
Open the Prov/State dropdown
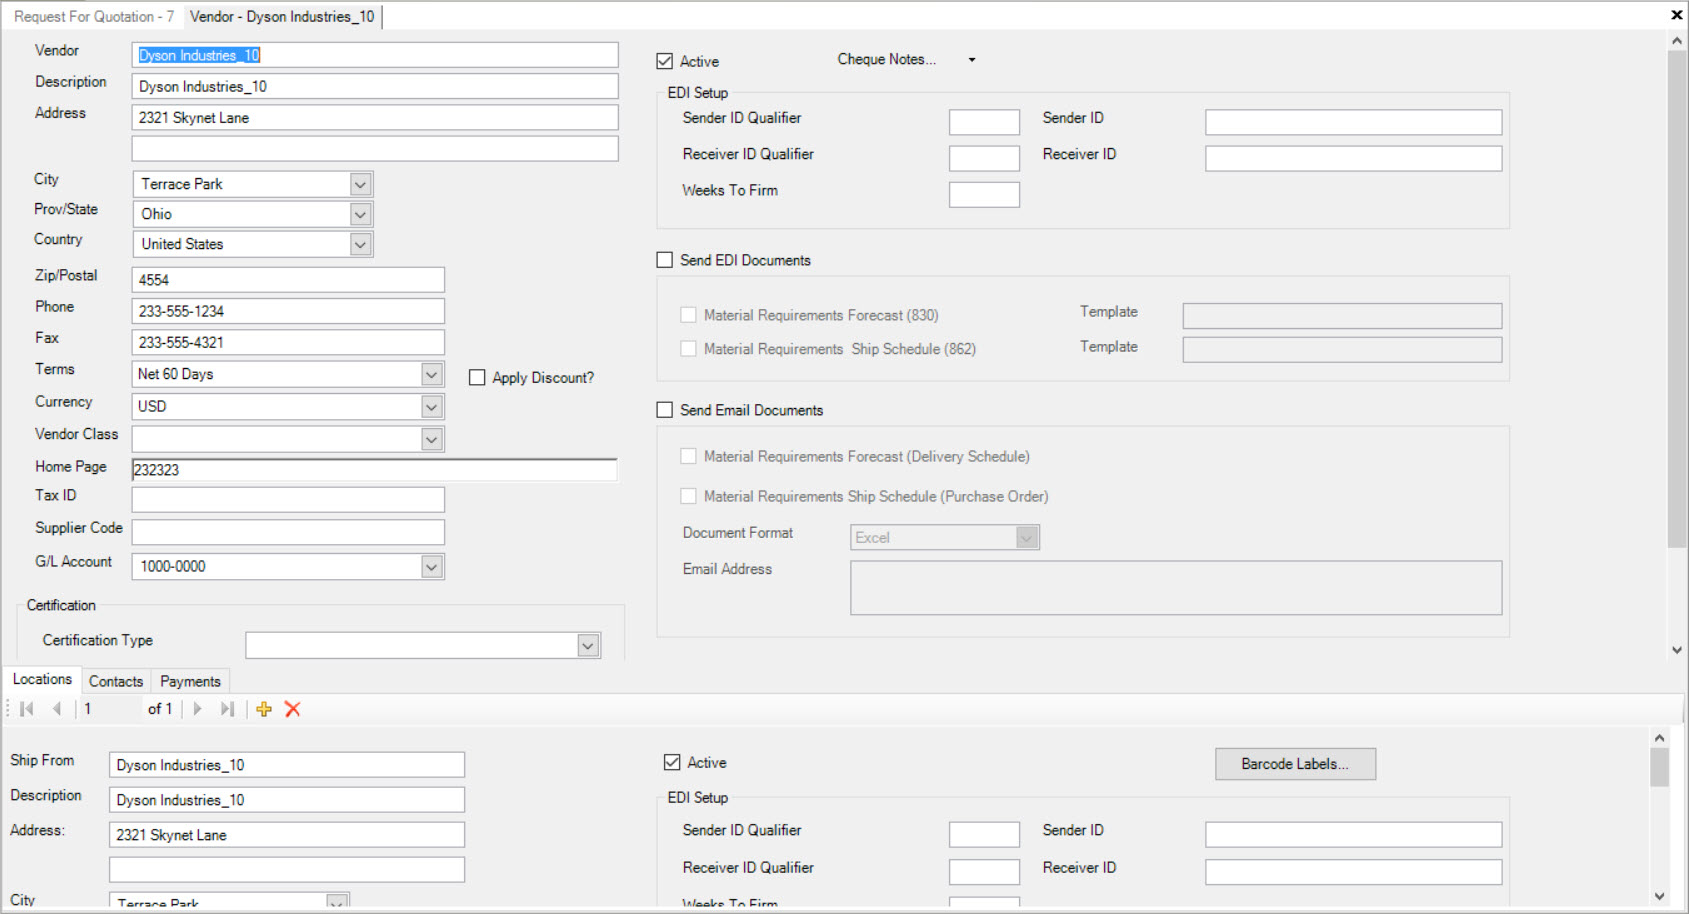tap(361, 214)
